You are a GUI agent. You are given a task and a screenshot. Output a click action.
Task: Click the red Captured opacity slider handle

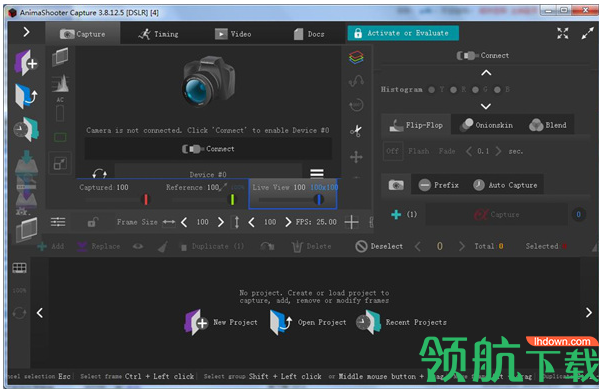coord(146,199)
